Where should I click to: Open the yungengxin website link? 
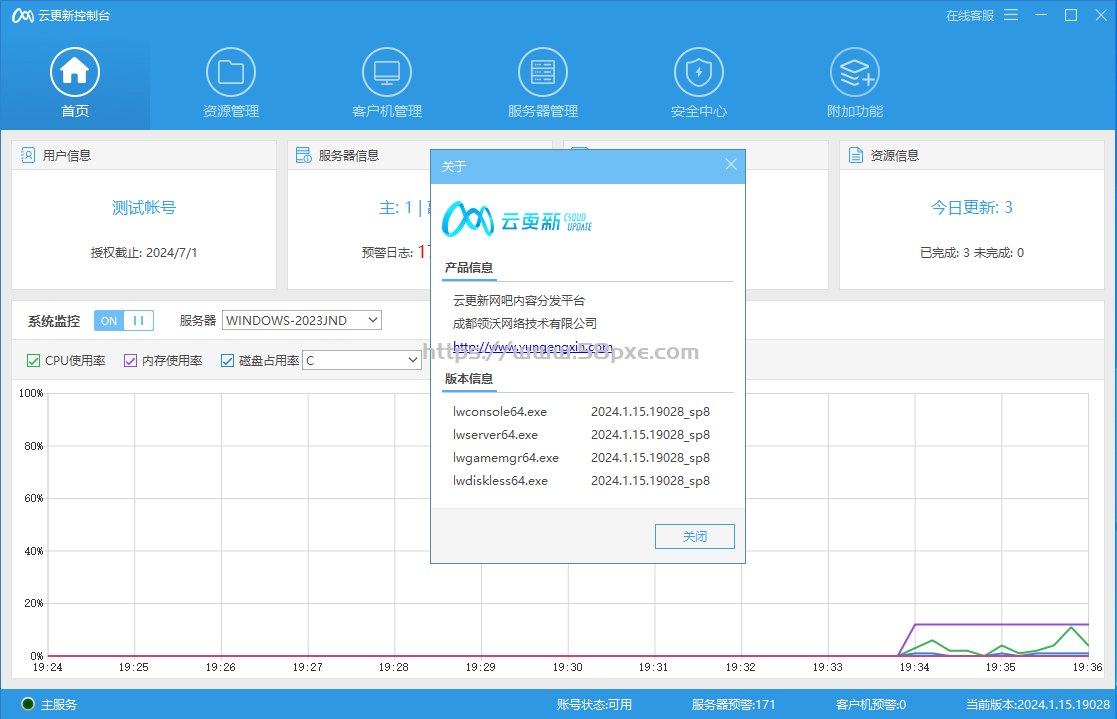533,347
